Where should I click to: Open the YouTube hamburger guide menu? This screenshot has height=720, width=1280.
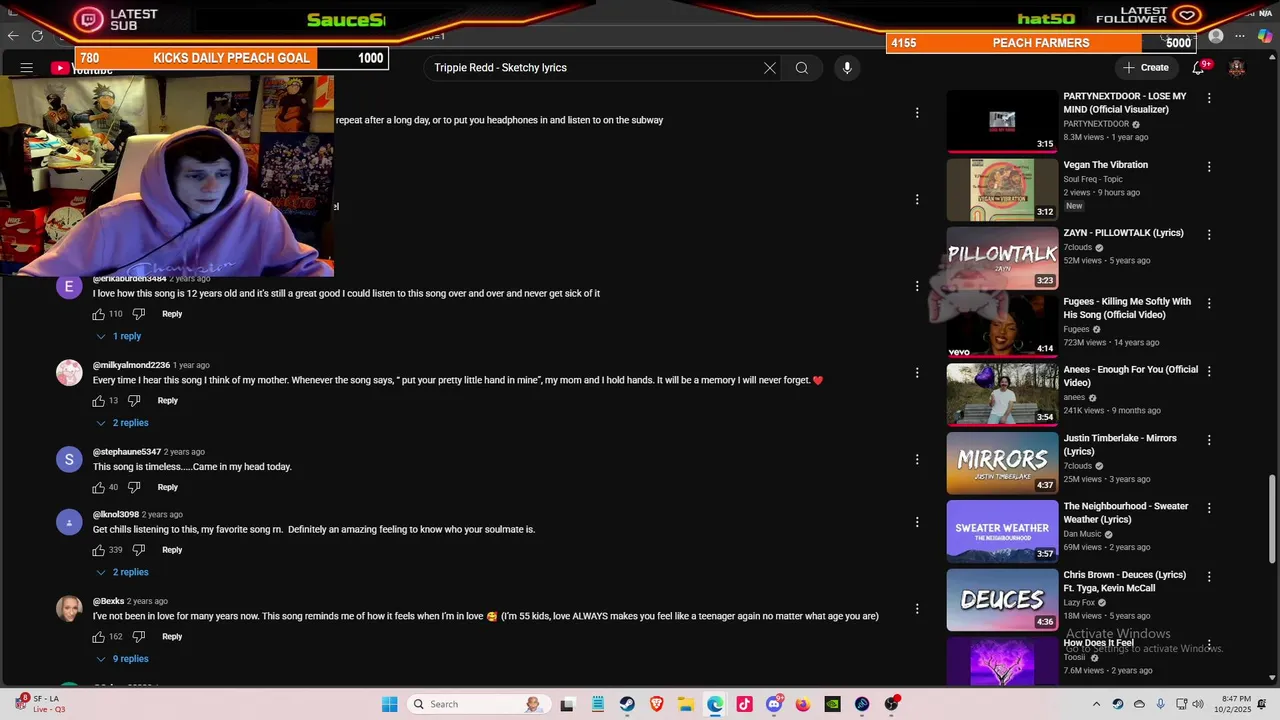pos(27,68)
